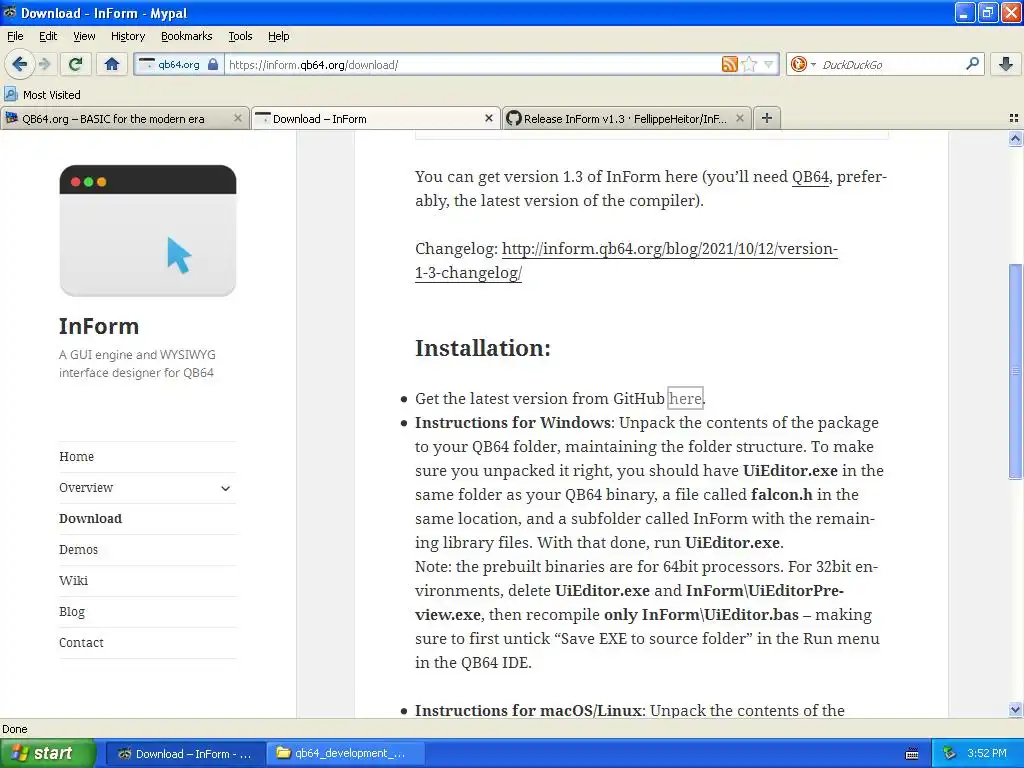Open the DuckDuckGo search engine selector
Screen dimensions: 1024x768
tap(803, 64)
